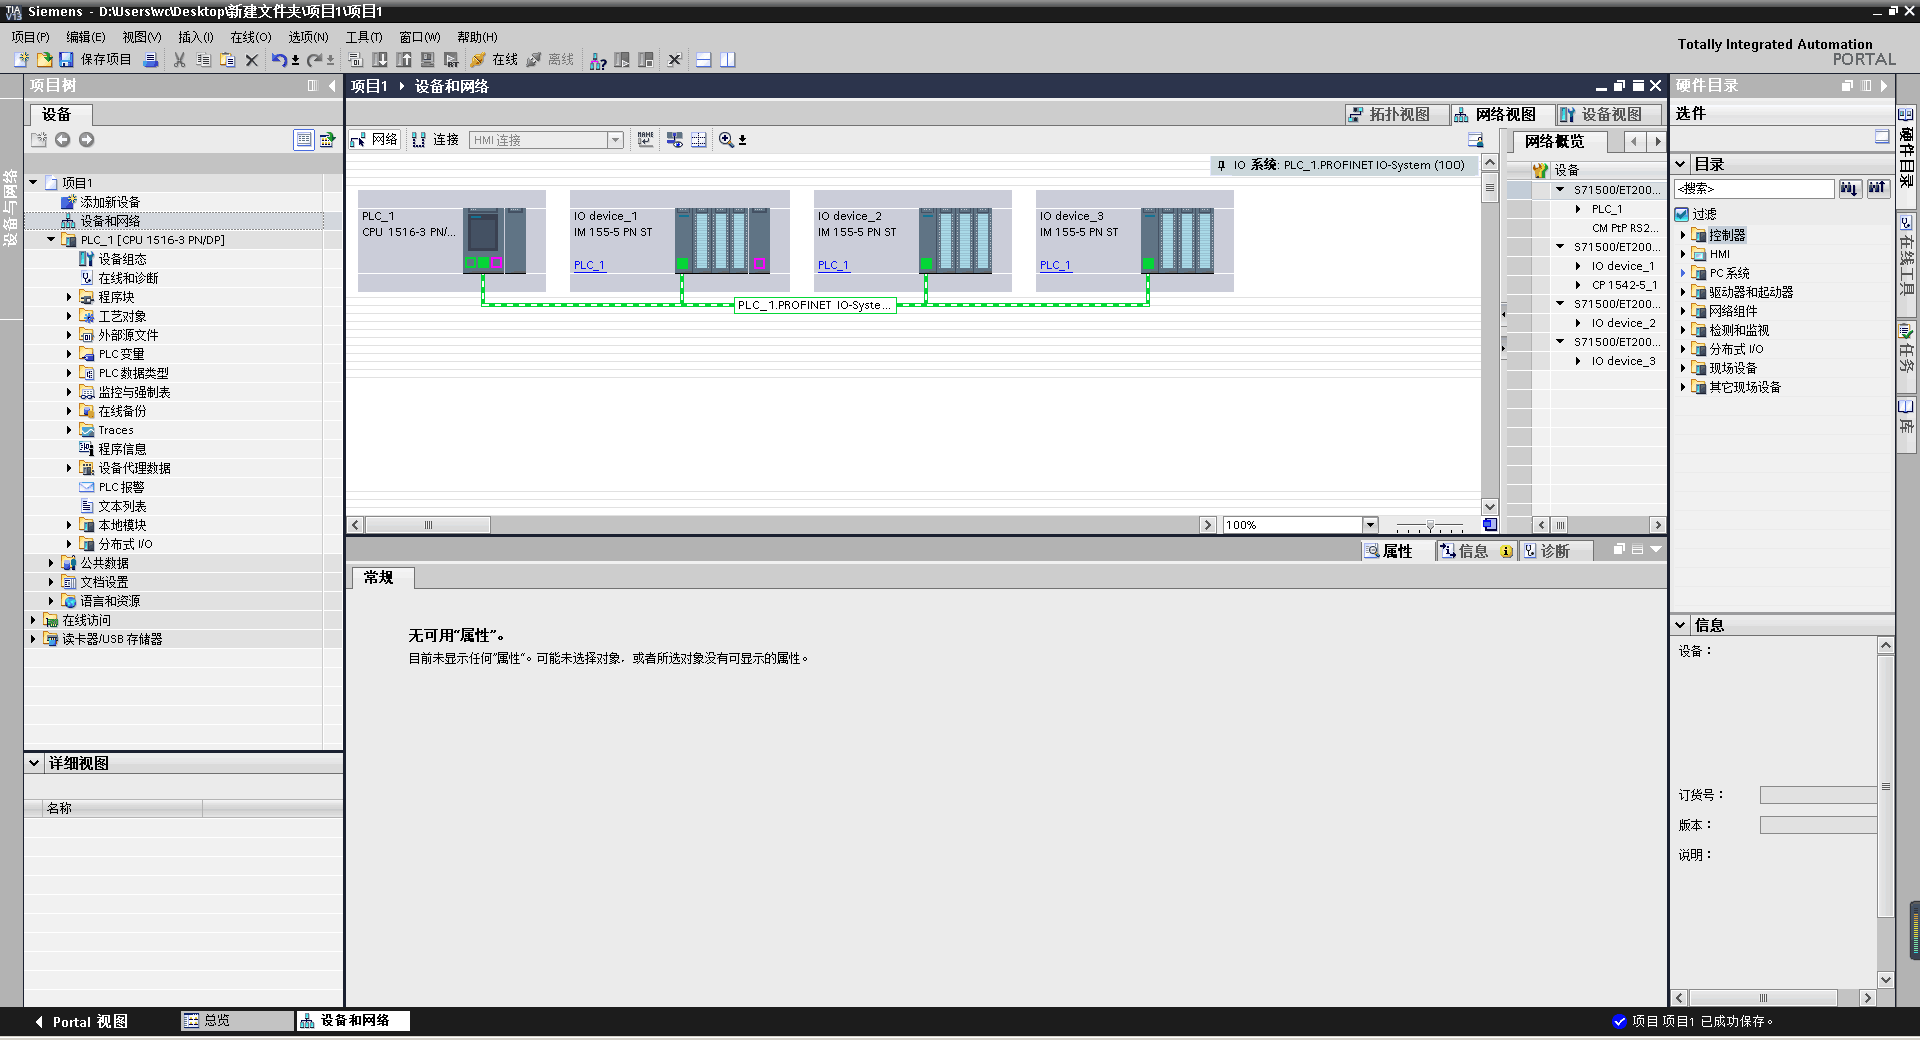Click the Download to device icon
The width and height of the screenshot is (1920, 1040).
click(380, 60)
